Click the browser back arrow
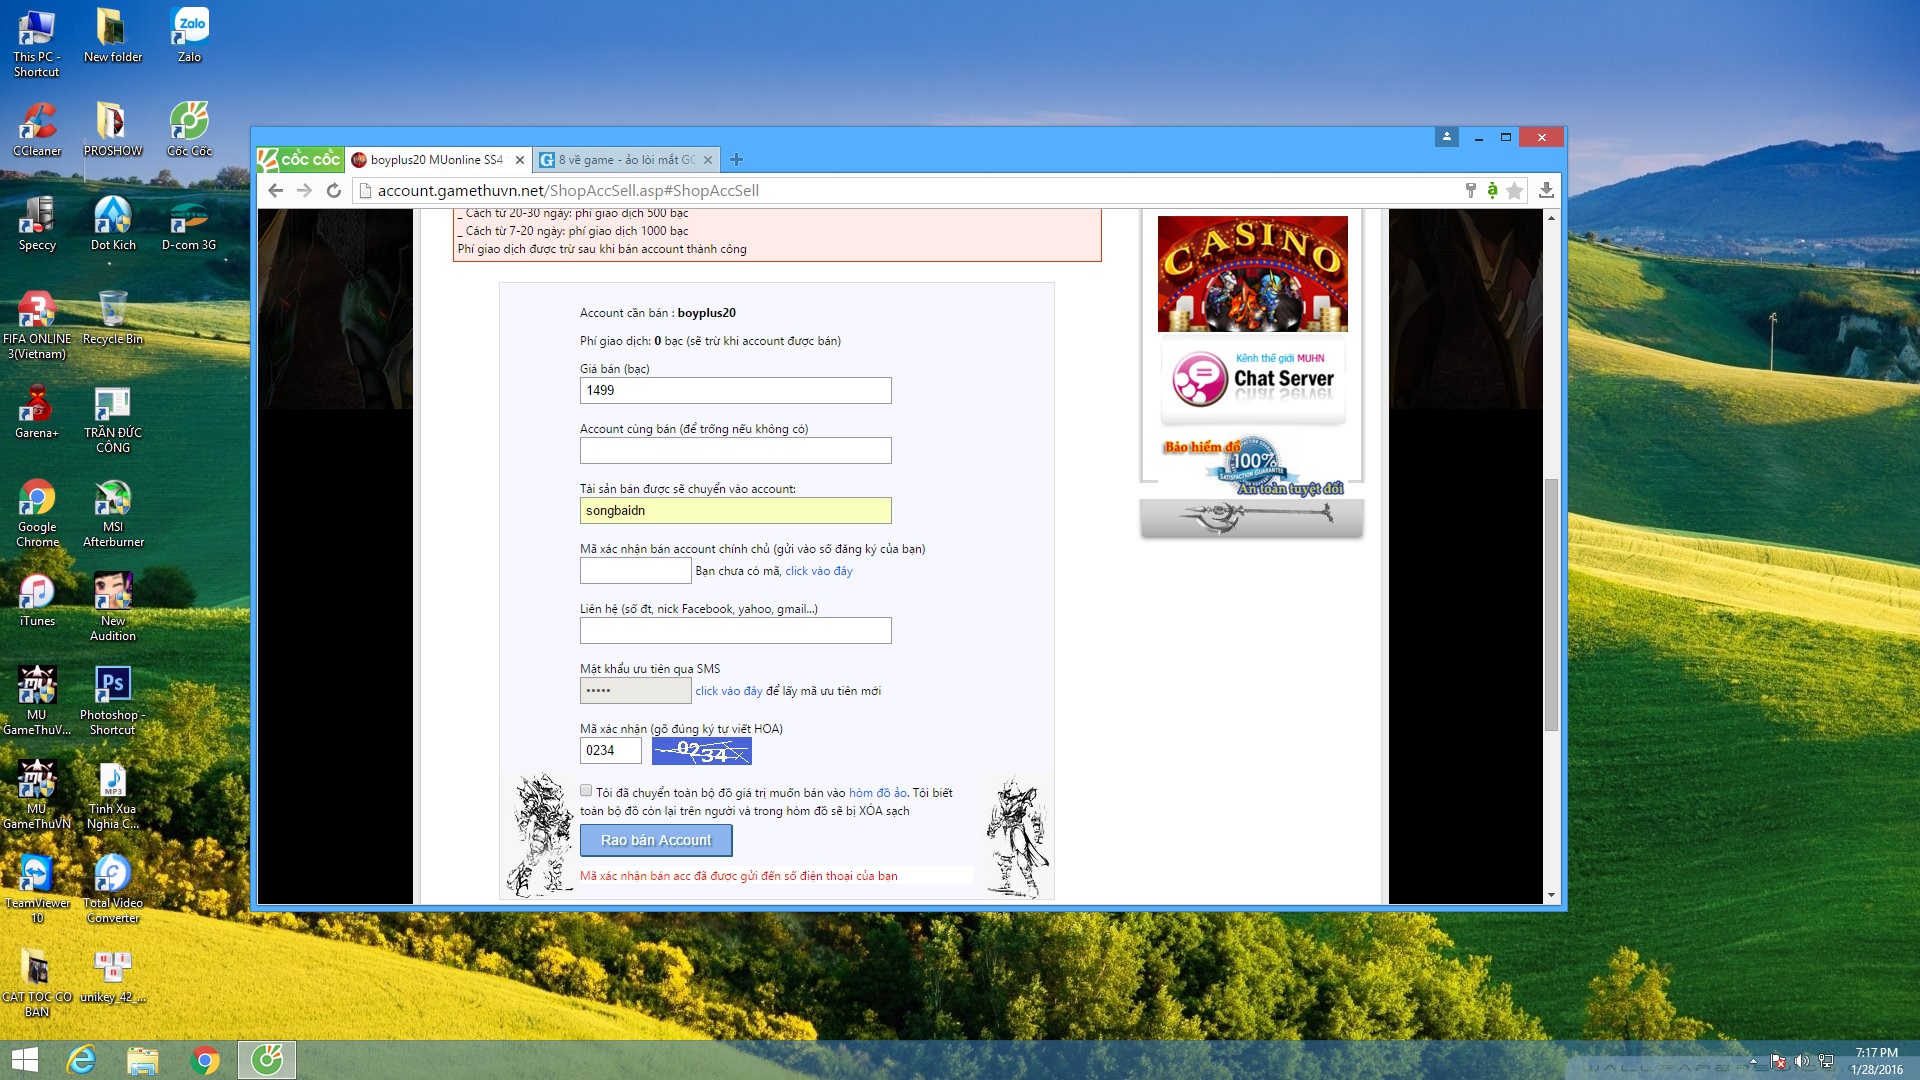The image size is (1920, 1080). pyautogui.click(x=276, y=190)
